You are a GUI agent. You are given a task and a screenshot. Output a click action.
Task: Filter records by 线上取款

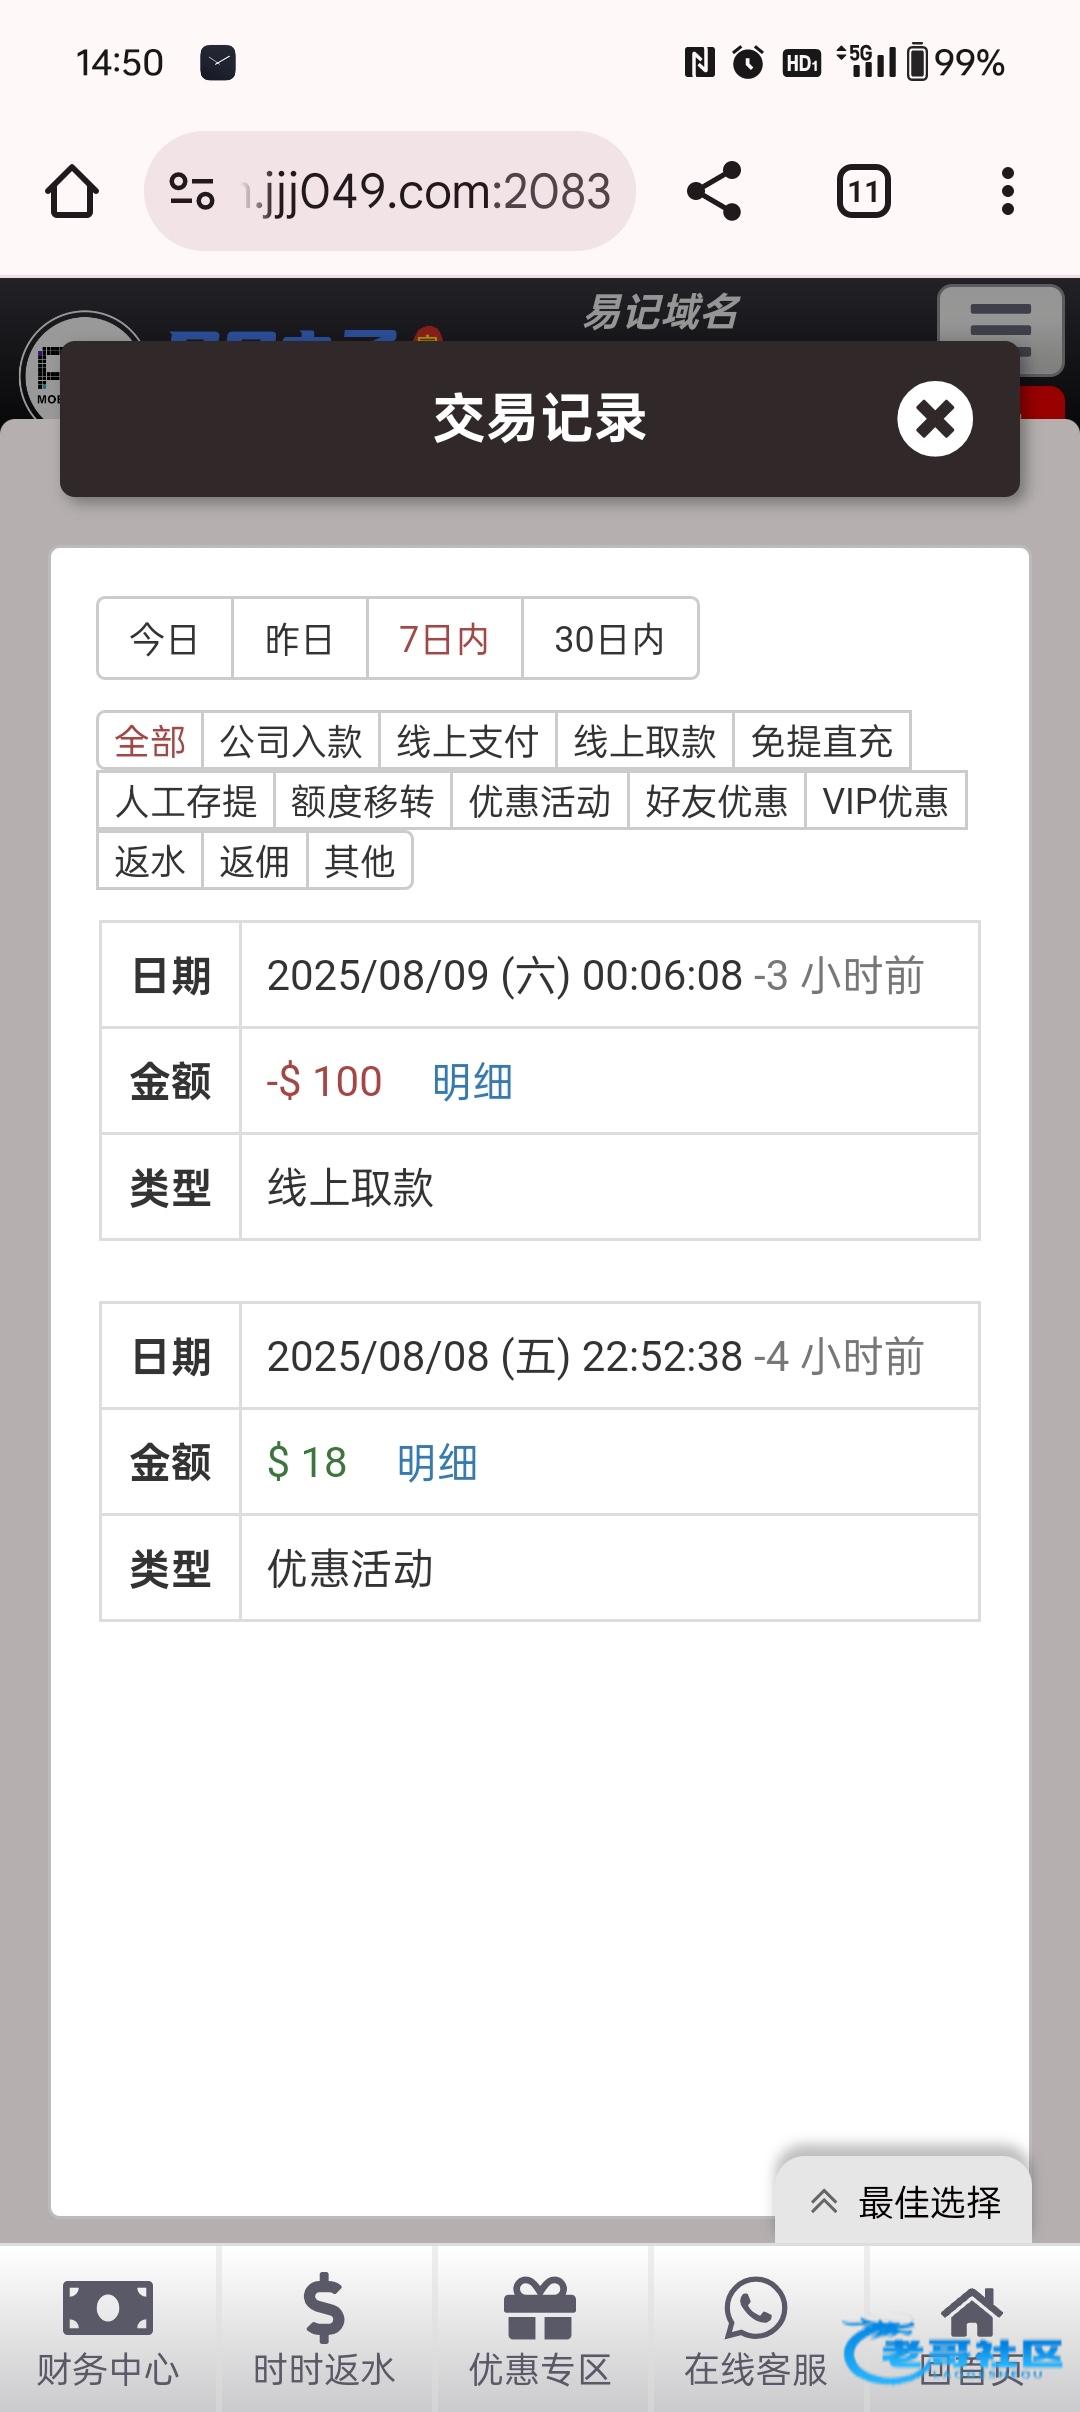[645, 741]
